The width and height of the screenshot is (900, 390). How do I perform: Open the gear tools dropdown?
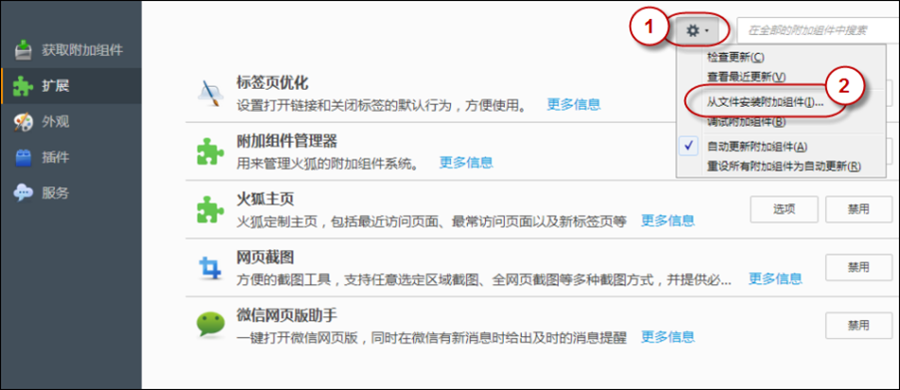697,30
